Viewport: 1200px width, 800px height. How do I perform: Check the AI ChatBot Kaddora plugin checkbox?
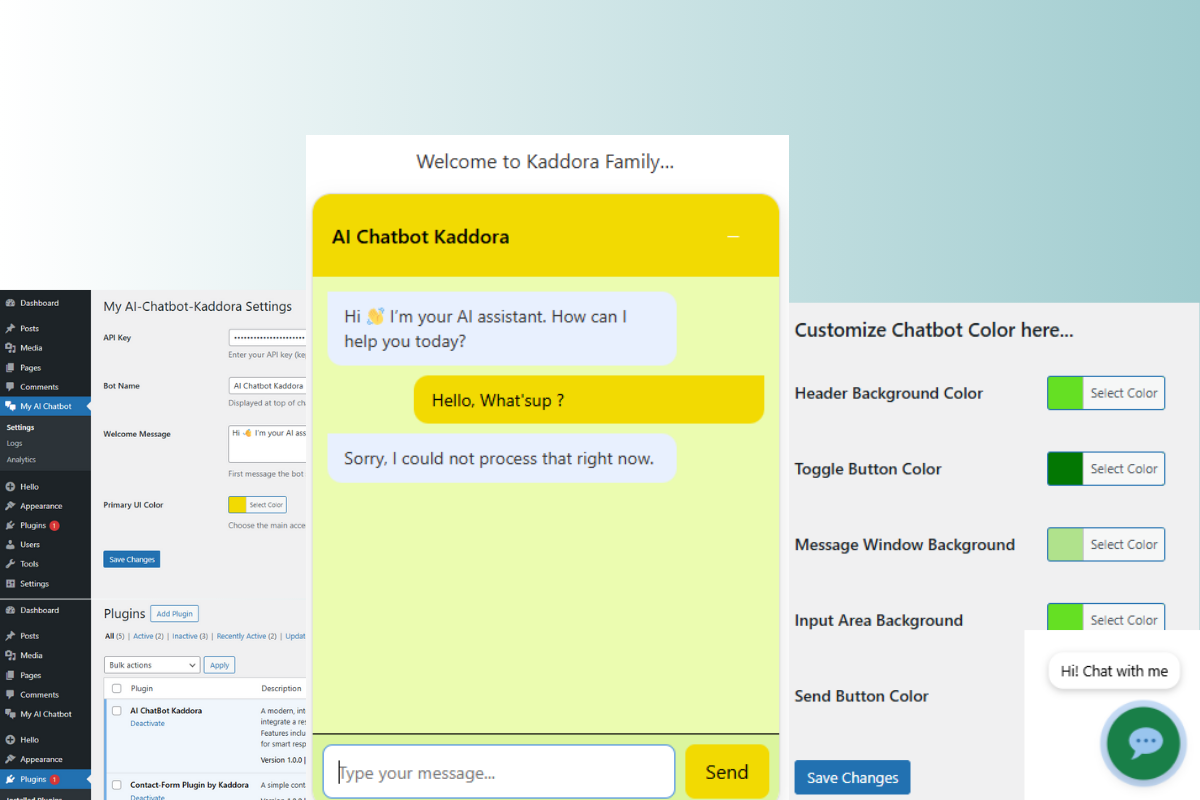click(117, 711)
